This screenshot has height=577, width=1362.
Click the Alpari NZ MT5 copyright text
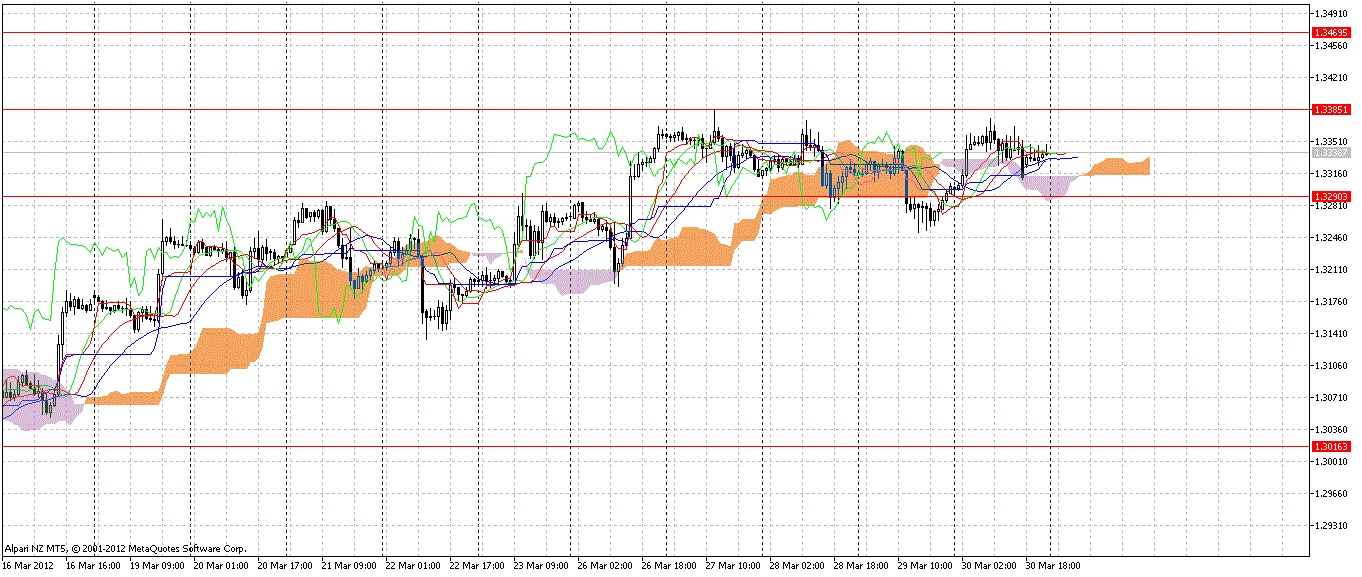126,549
